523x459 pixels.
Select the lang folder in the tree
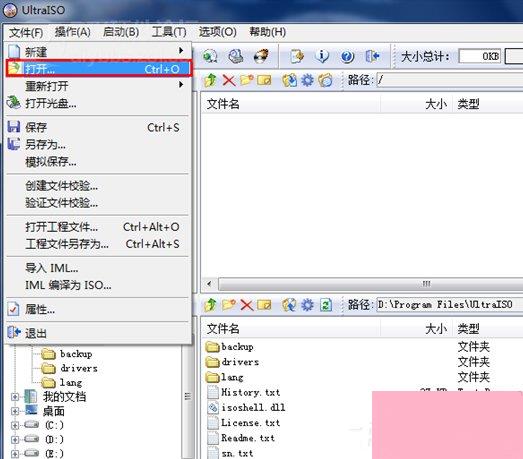coord(62,382)
